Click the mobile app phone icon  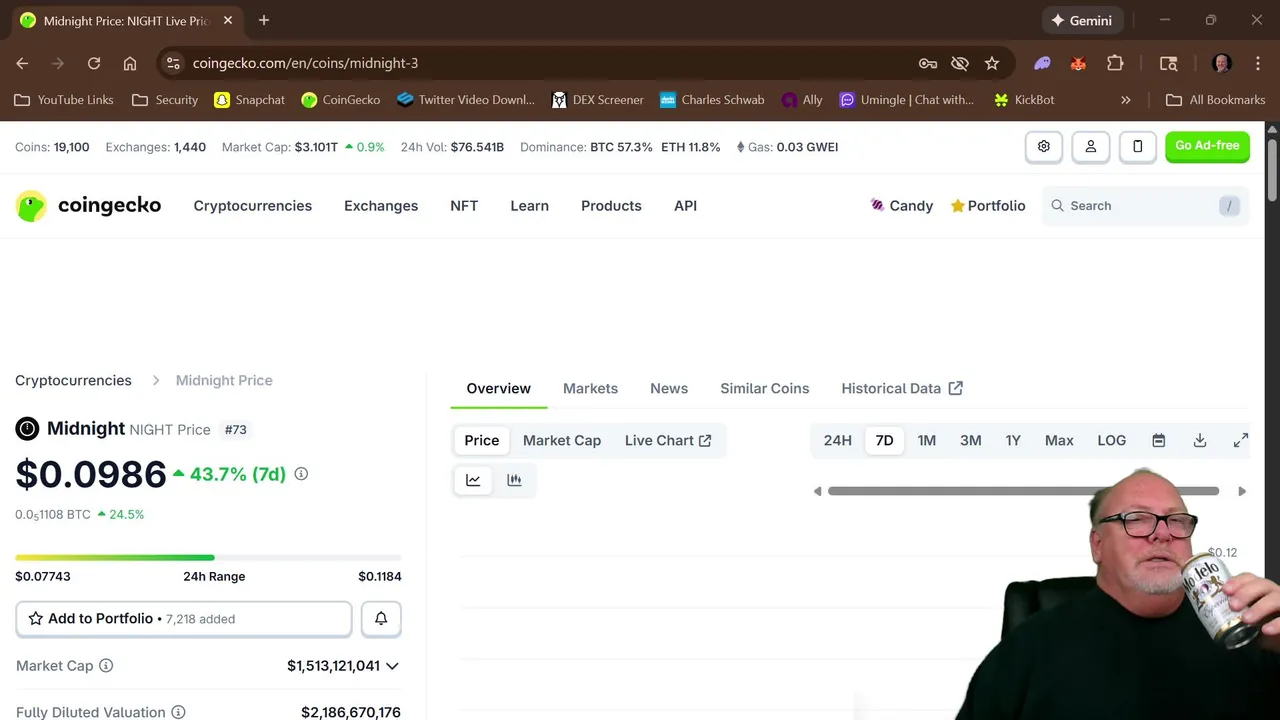tap(1137, 147)
